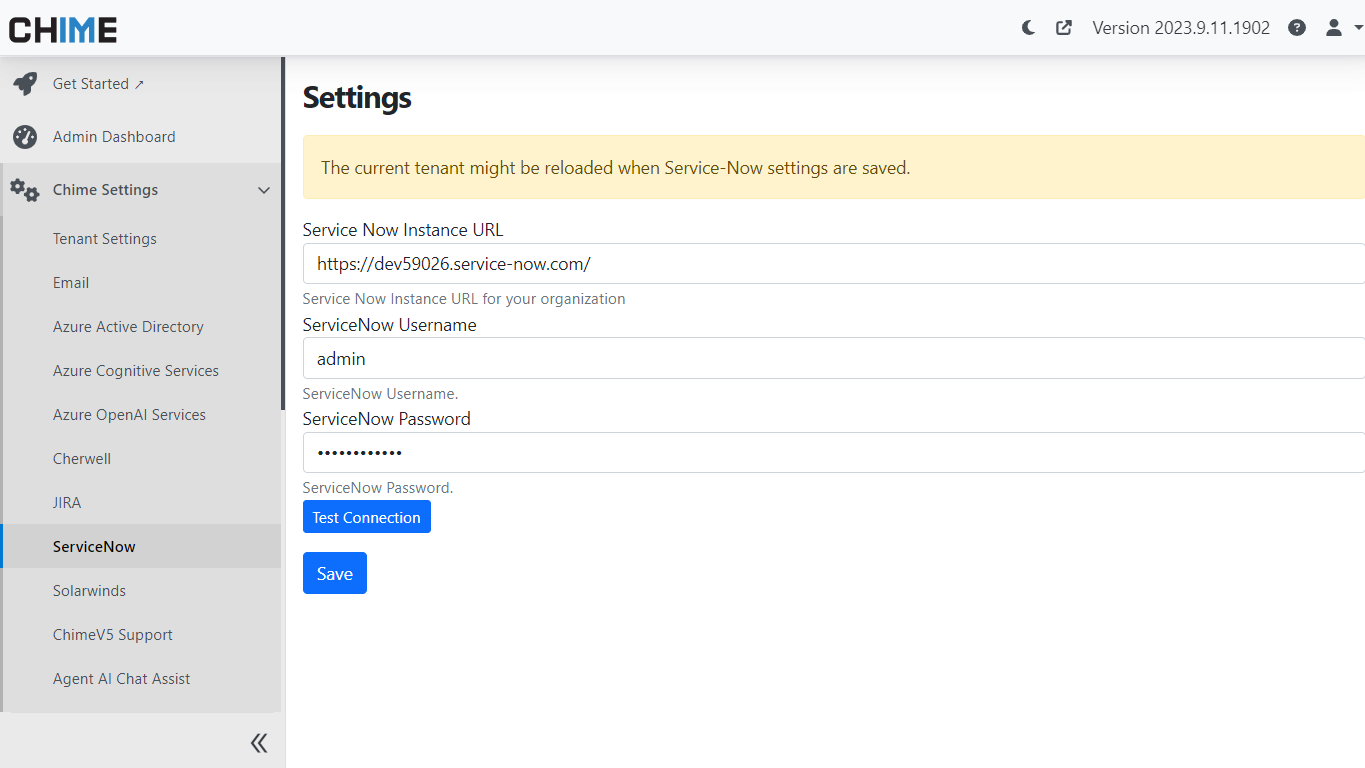Open the help question mark icon
Image resolution: width=1365 pixels, height=768 pixels.
click(x=1297, y=28)
